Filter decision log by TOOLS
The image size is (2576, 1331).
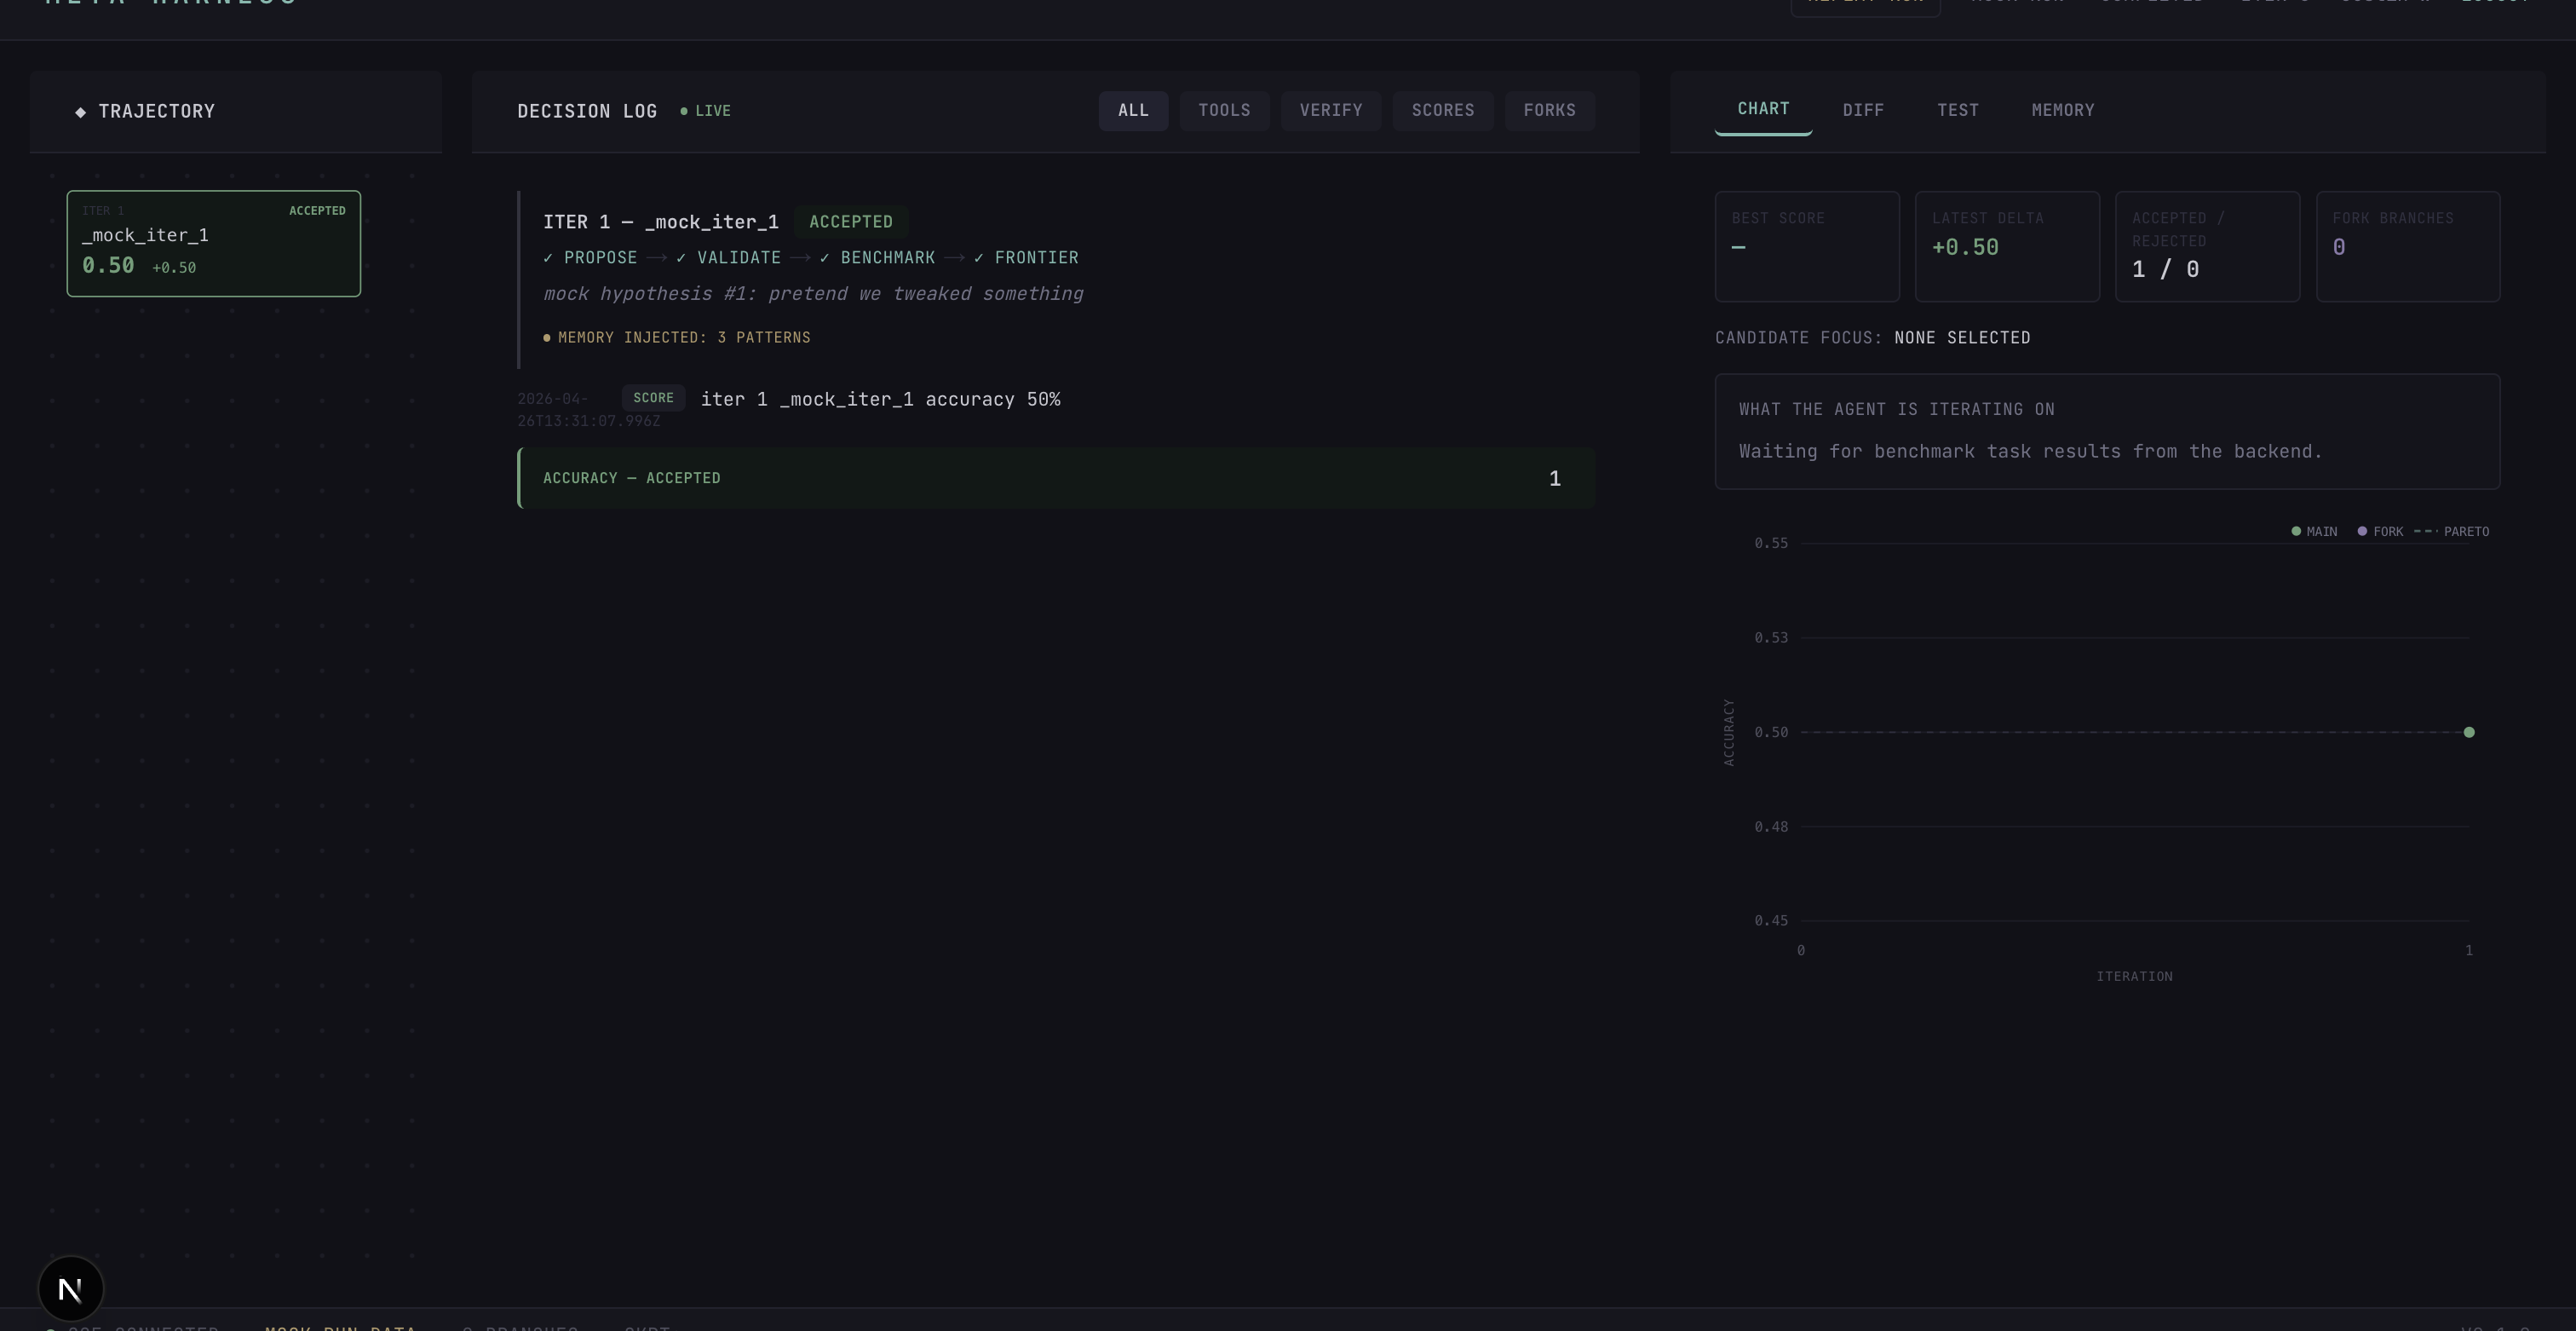(1224, 110)
